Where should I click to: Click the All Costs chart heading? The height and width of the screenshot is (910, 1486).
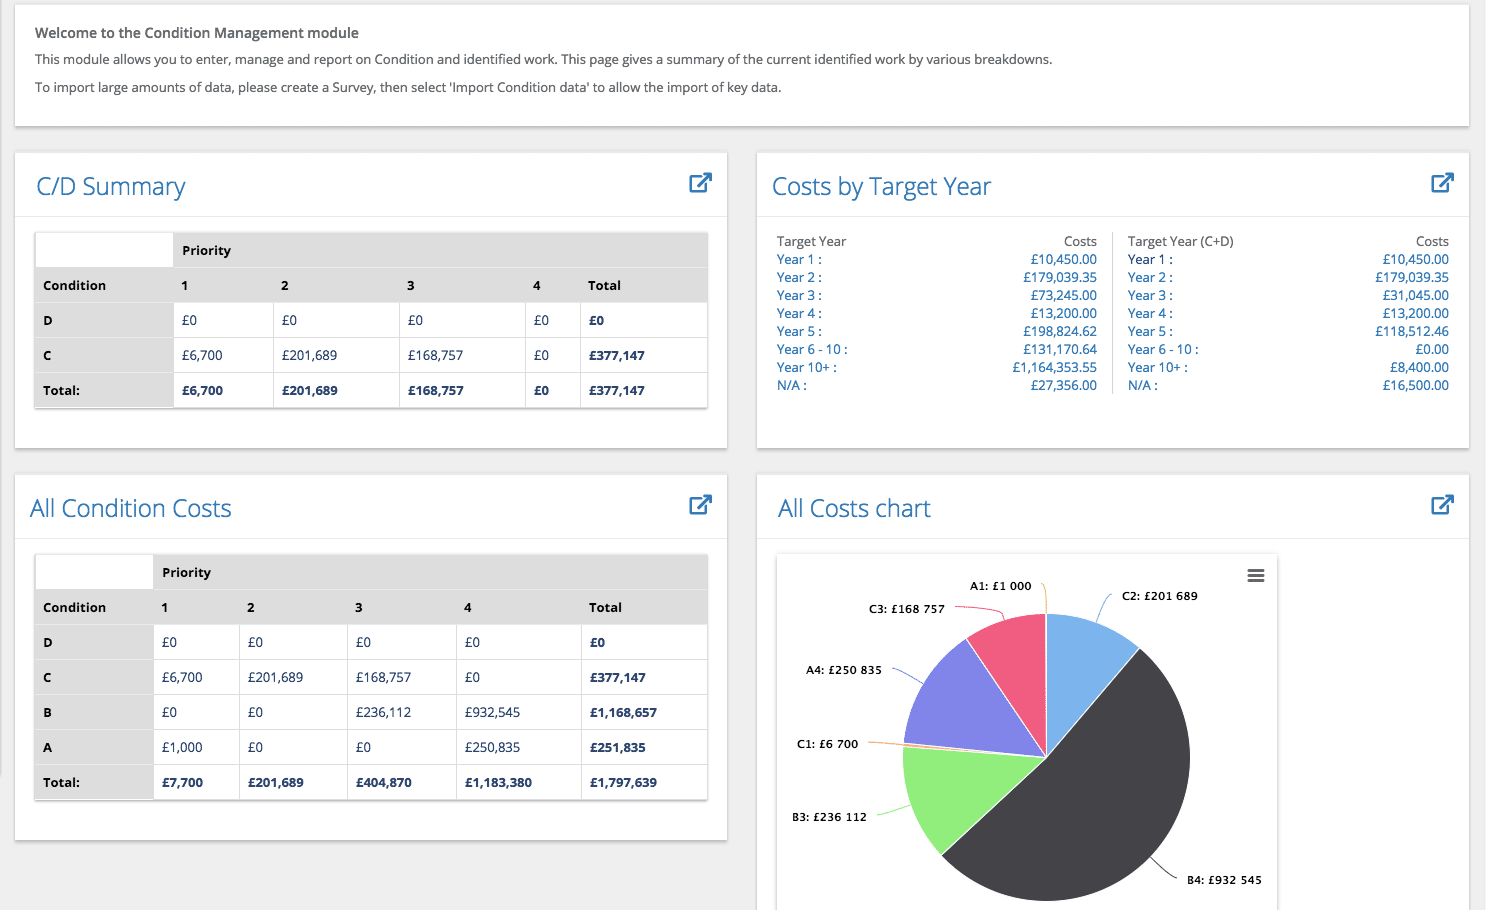click(854, 508)
